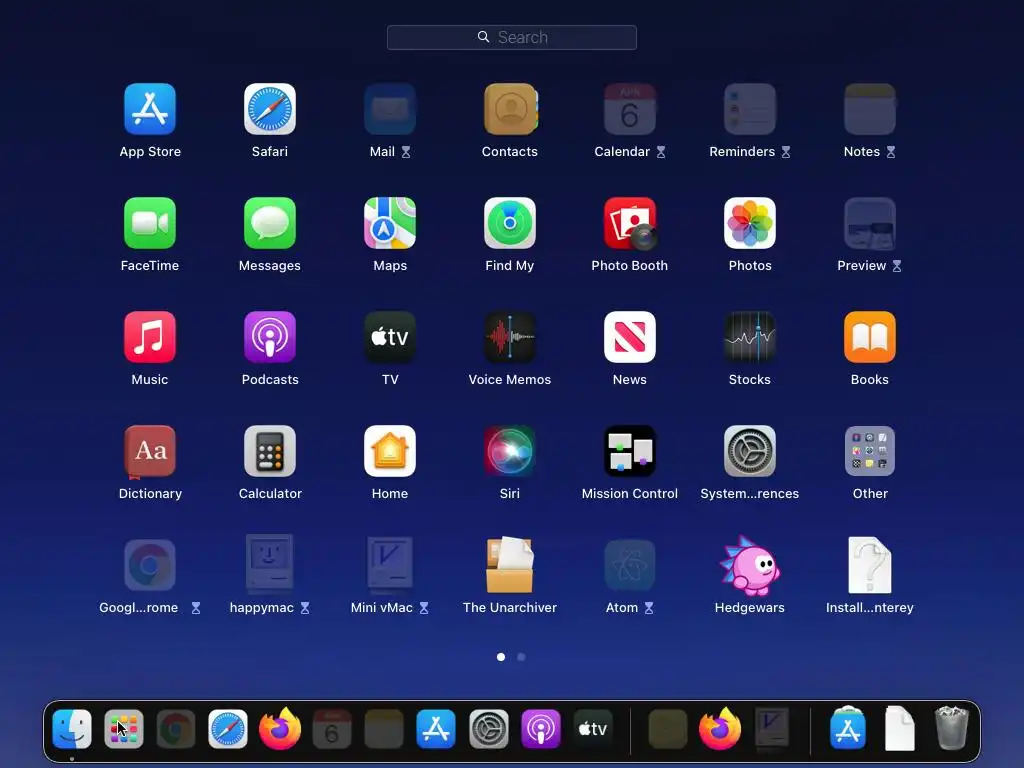Open the Dictionary app
Image resolution: width=1024 pixels, height=768 pixels.
(x=150, y=451)
